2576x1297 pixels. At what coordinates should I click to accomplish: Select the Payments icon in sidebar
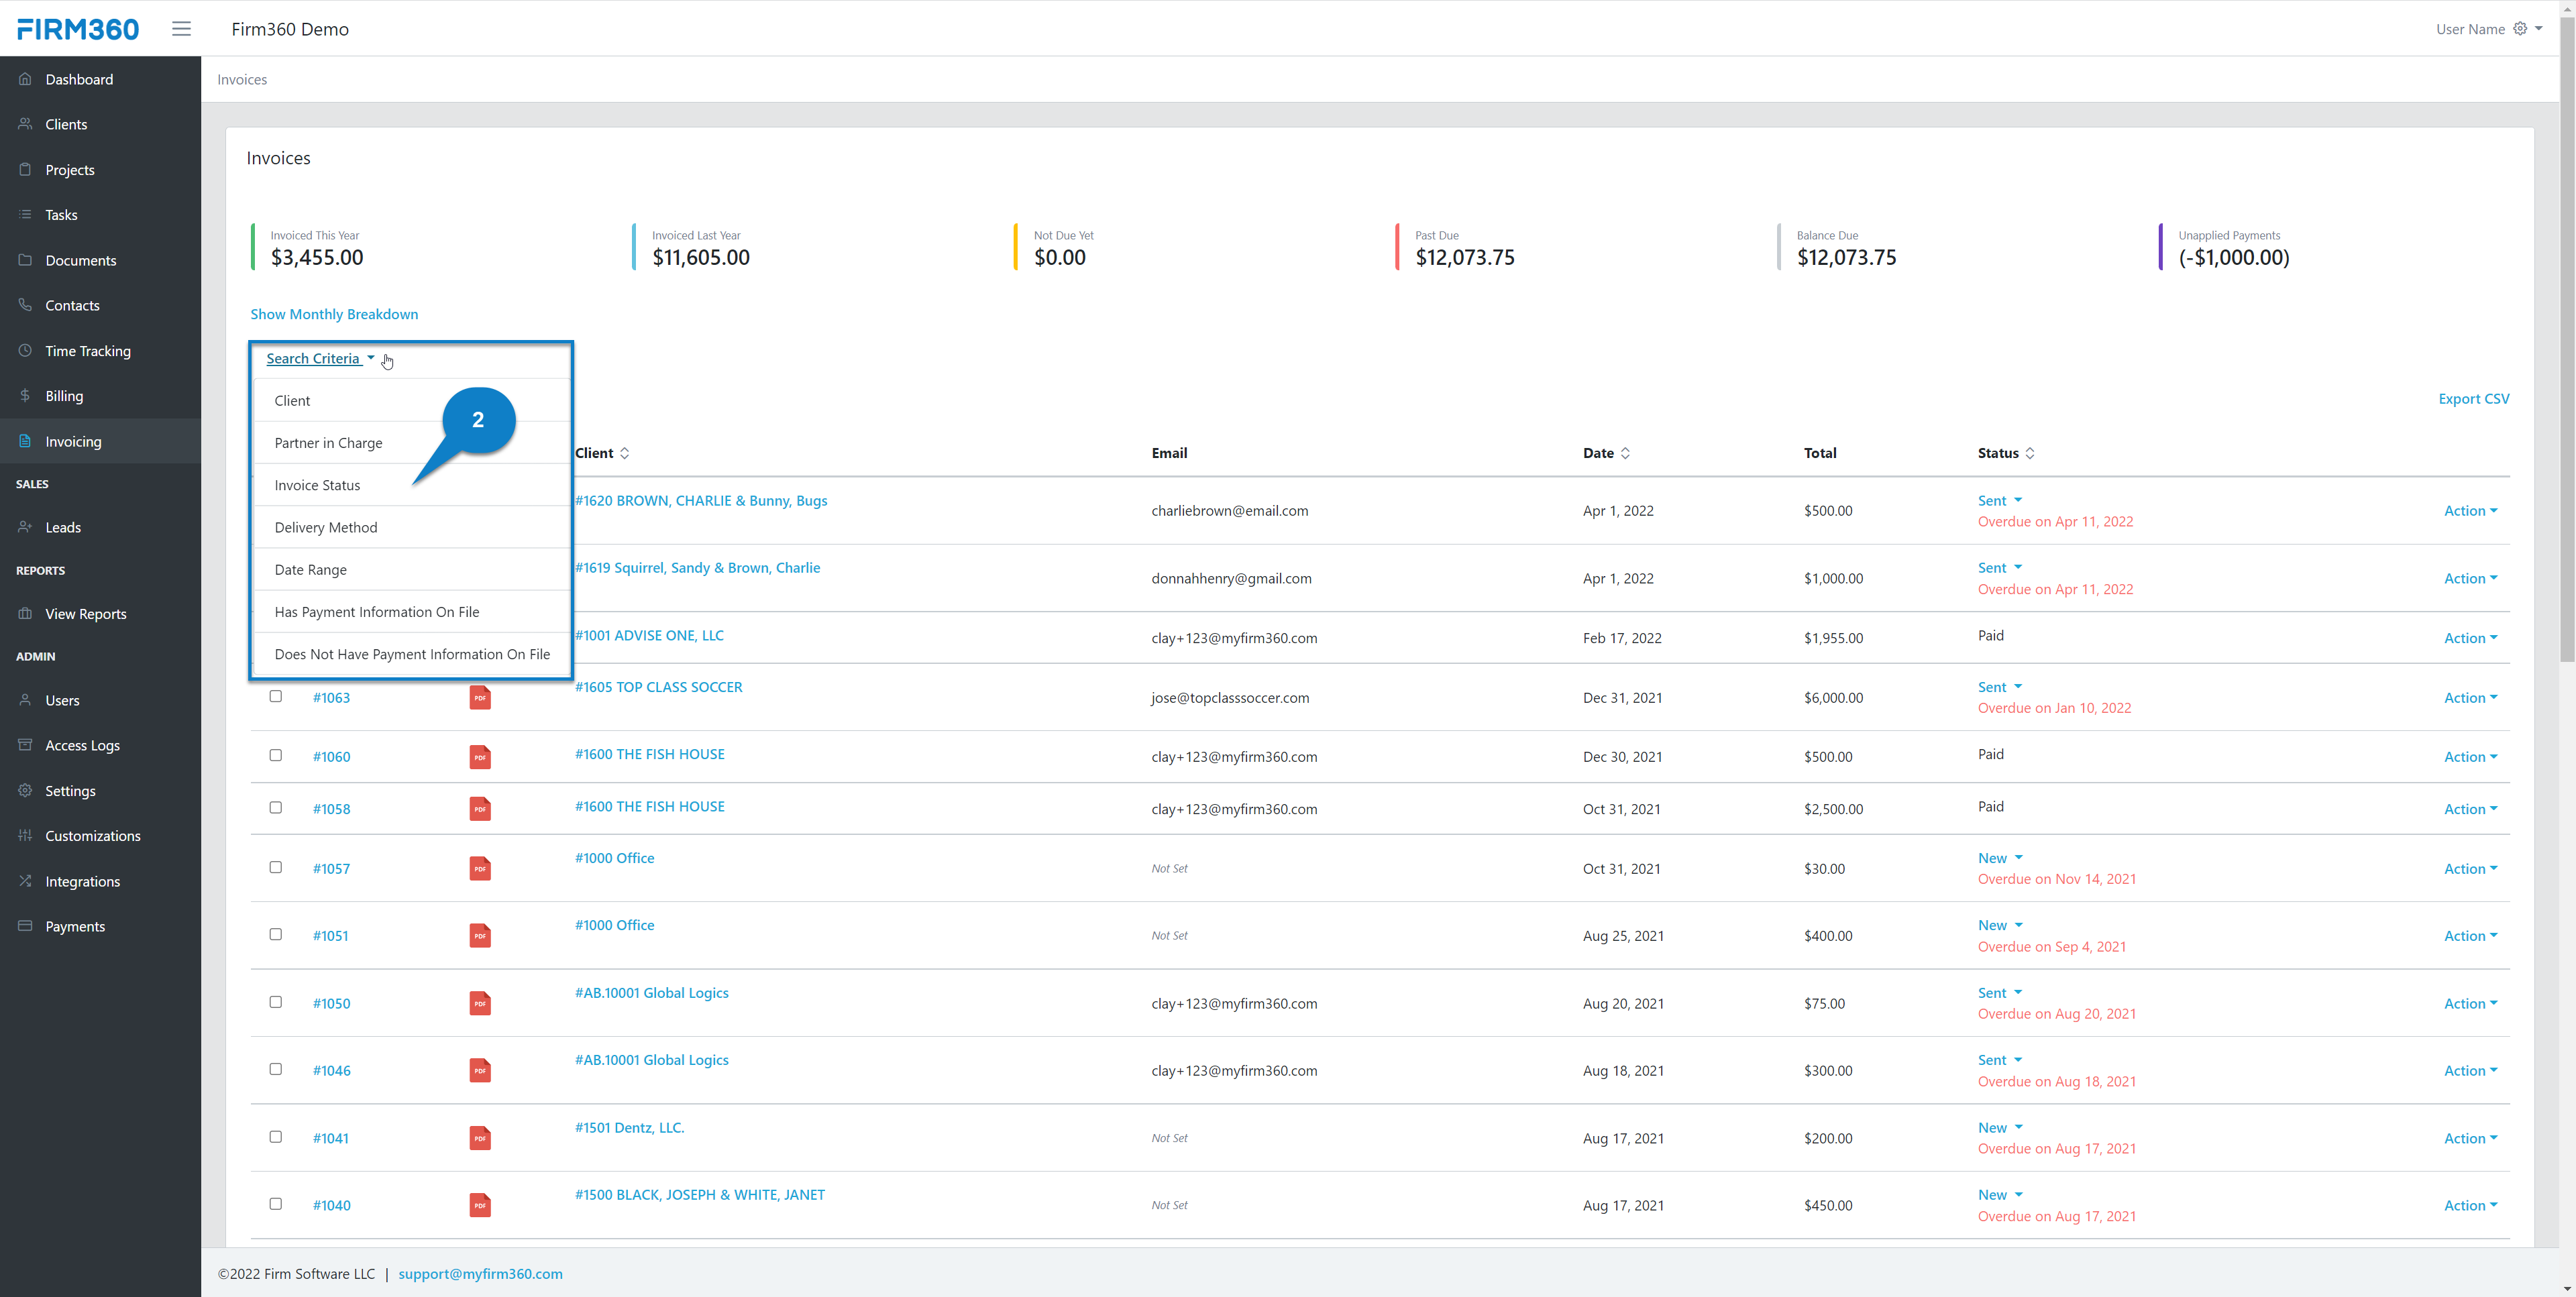tap(25, 926)
